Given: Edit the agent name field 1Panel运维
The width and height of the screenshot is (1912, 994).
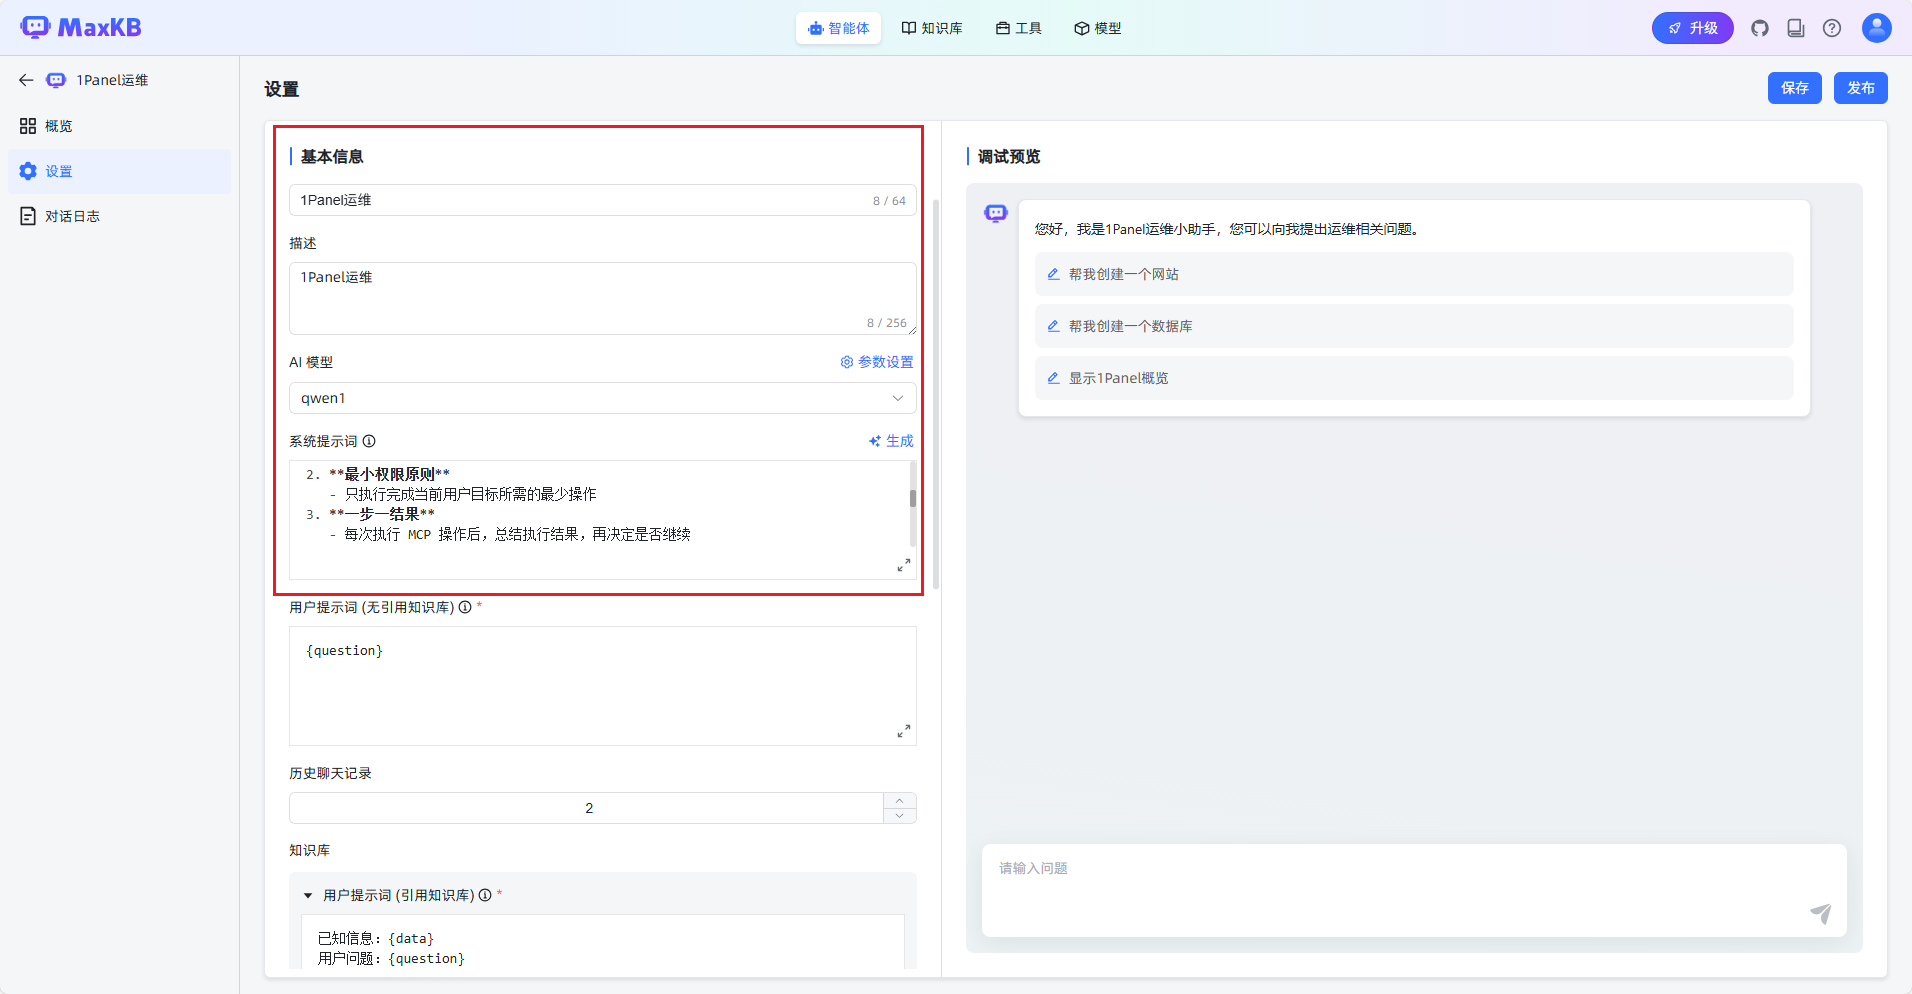Looking at the screenshot, I should [x=602, y=200].
